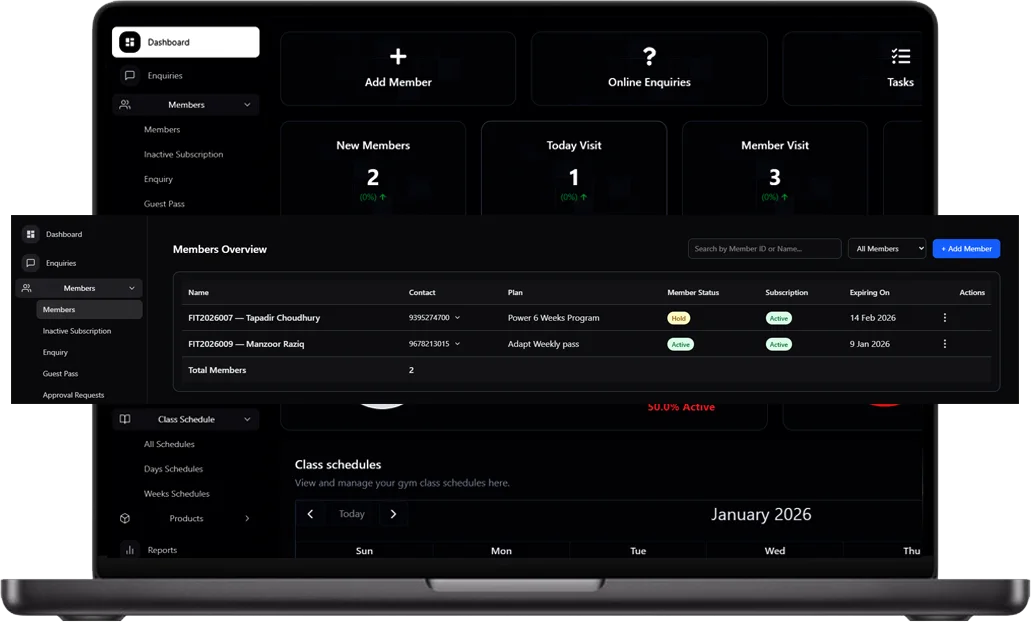
Task: Open actions menu for Tapadir Choudhury row
Action: (945, 318)
